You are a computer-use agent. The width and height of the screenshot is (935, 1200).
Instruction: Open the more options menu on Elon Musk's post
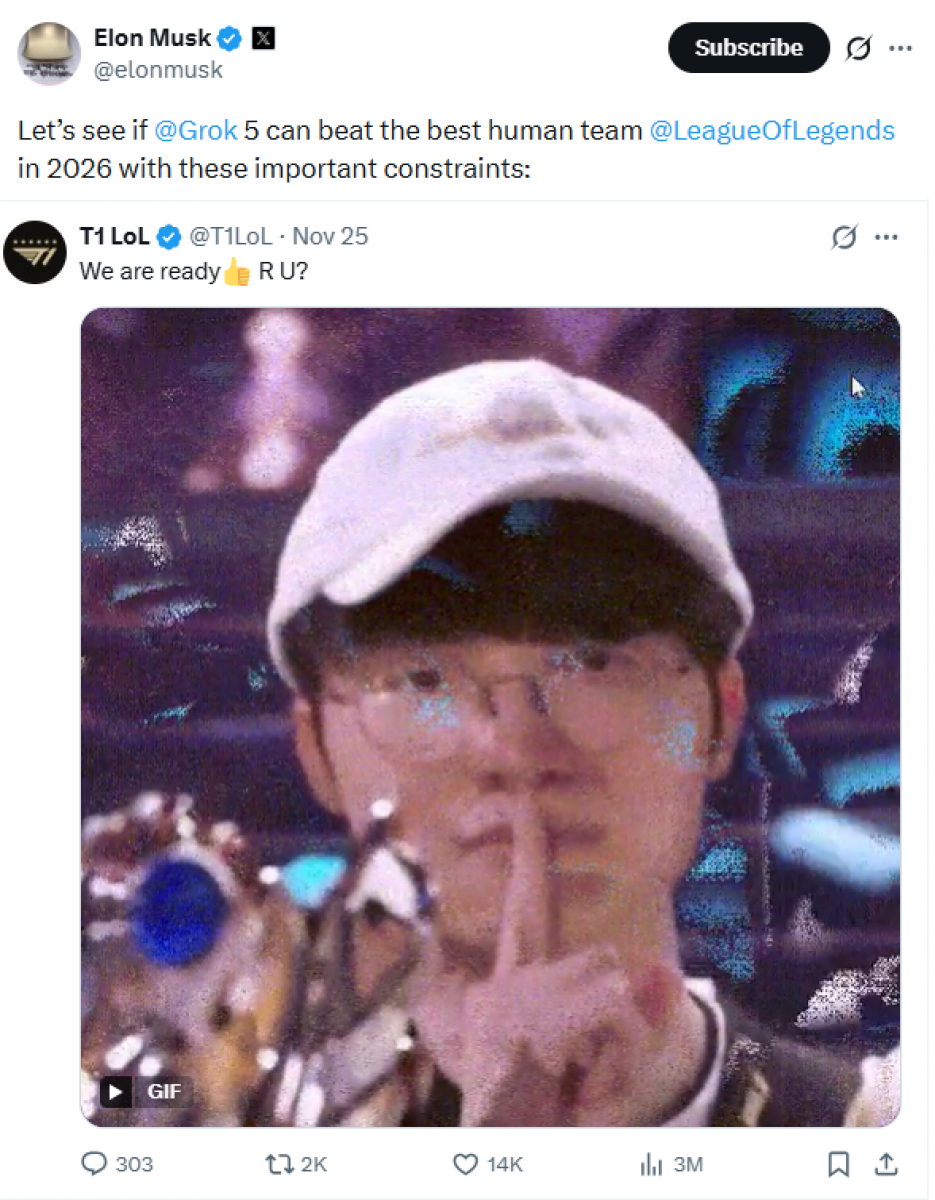pyautogui.click(x=901, y=48)
